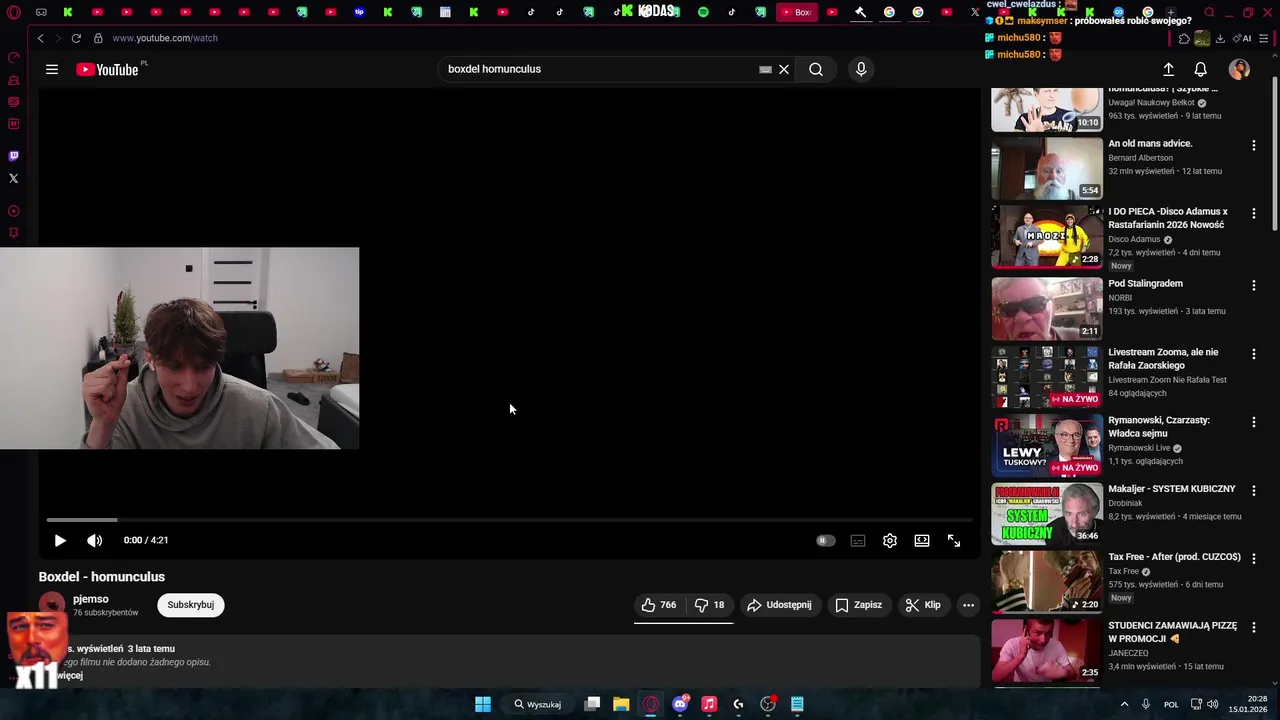This screenshot has height=720, width=1280.
Task: Open 'Tax Free - After (prod. CUZCOS)' title
Action: tap(1174, 557)
